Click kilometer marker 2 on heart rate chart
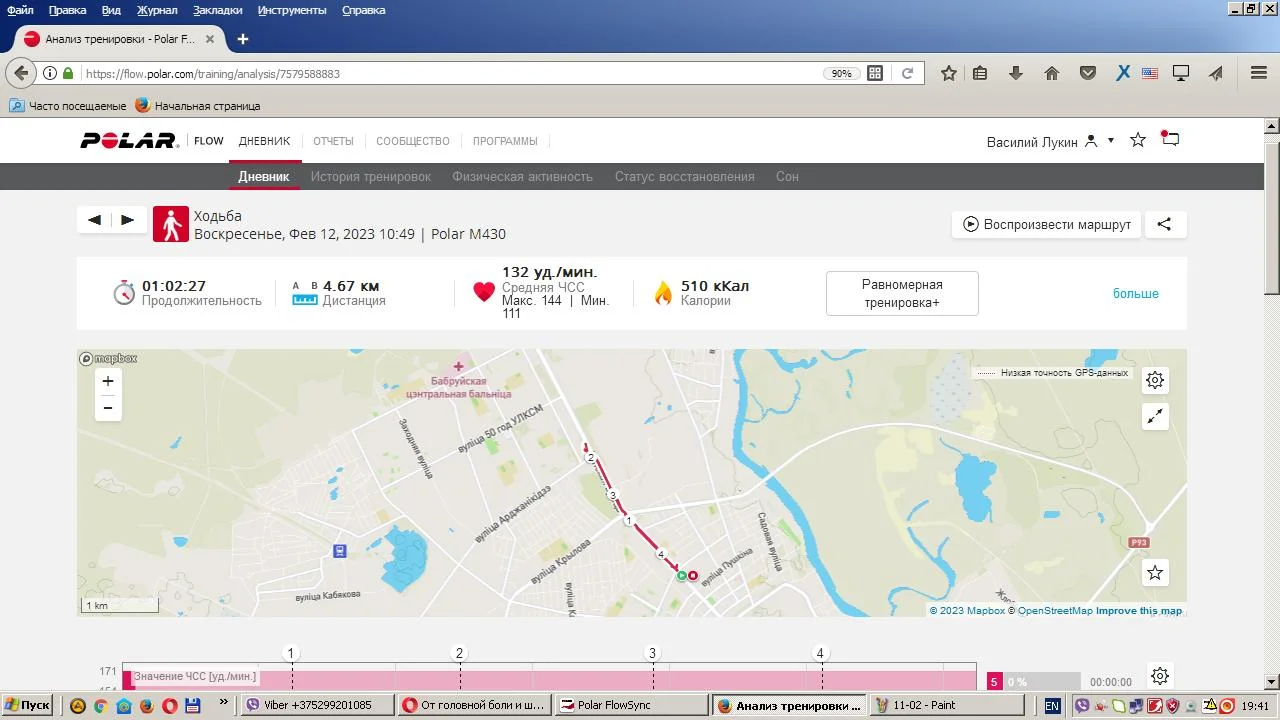The image size is (1280, 720). [x=460, y=654]
